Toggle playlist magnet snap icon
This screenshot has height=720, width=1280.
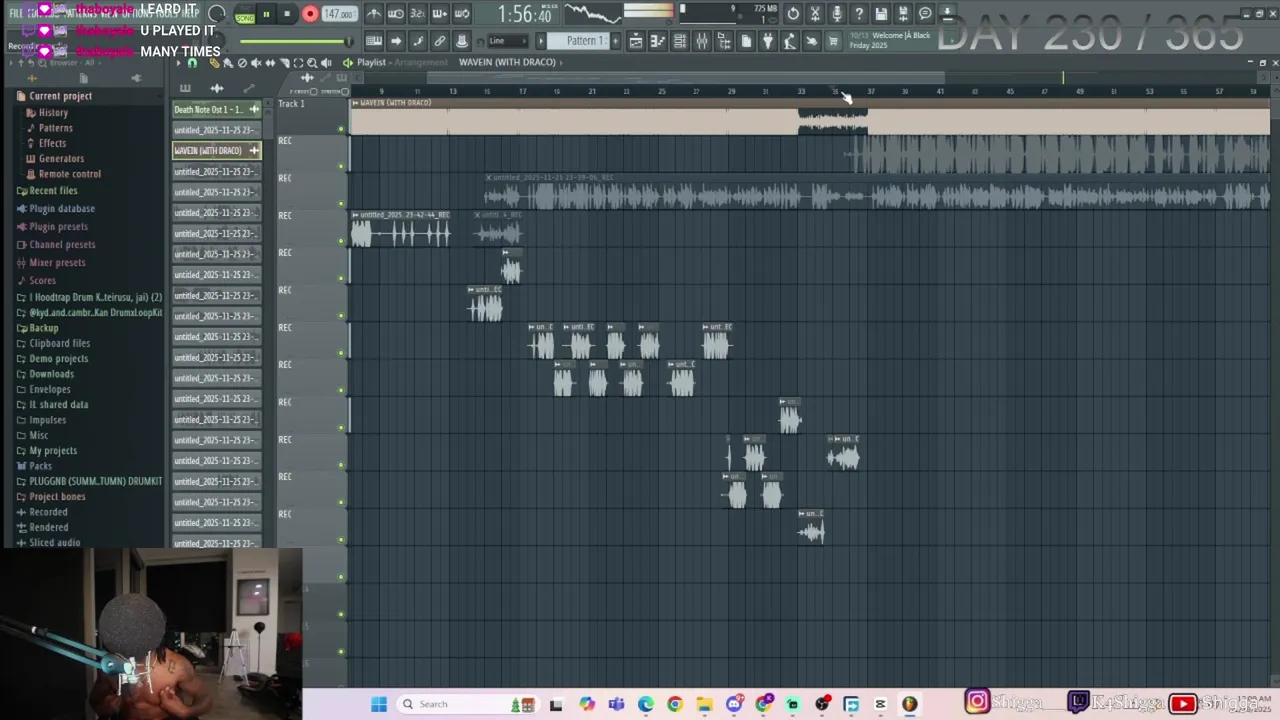tap(192, 63)
